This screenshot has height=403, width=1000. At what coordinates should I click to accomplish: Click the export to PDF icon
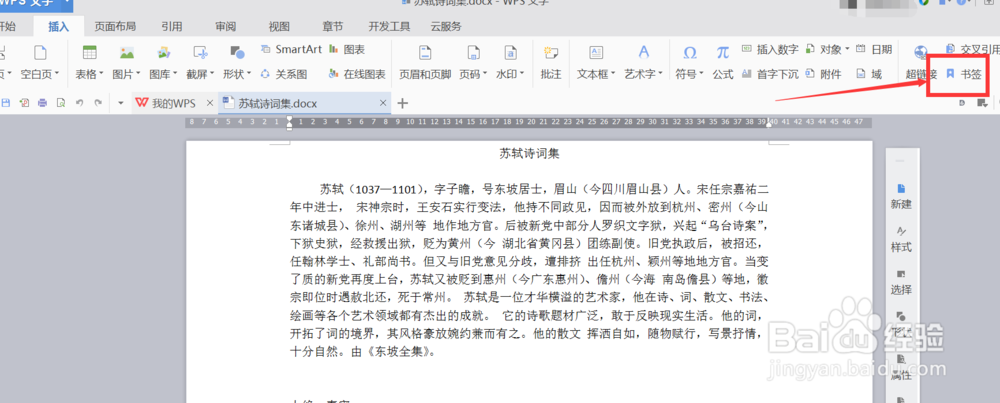tap(24, 103)
